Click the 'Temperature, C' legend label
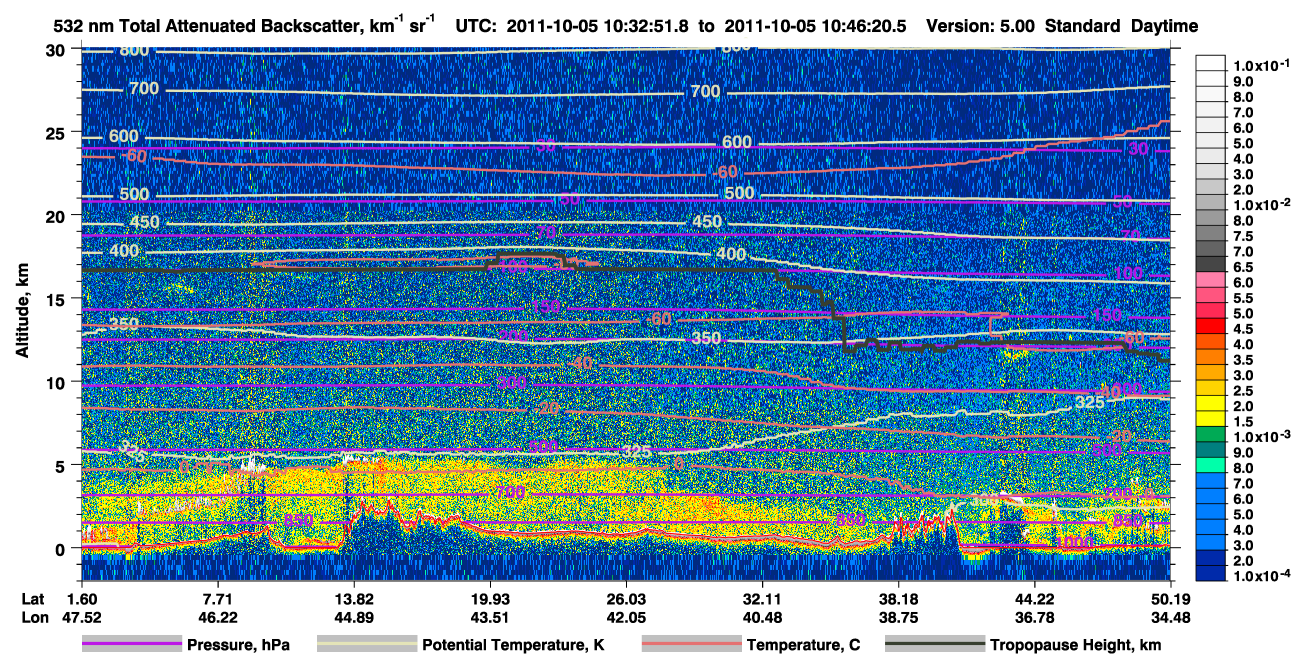Image resolution: width=1300 pixels, height=667 pixels. click(803, 646)
